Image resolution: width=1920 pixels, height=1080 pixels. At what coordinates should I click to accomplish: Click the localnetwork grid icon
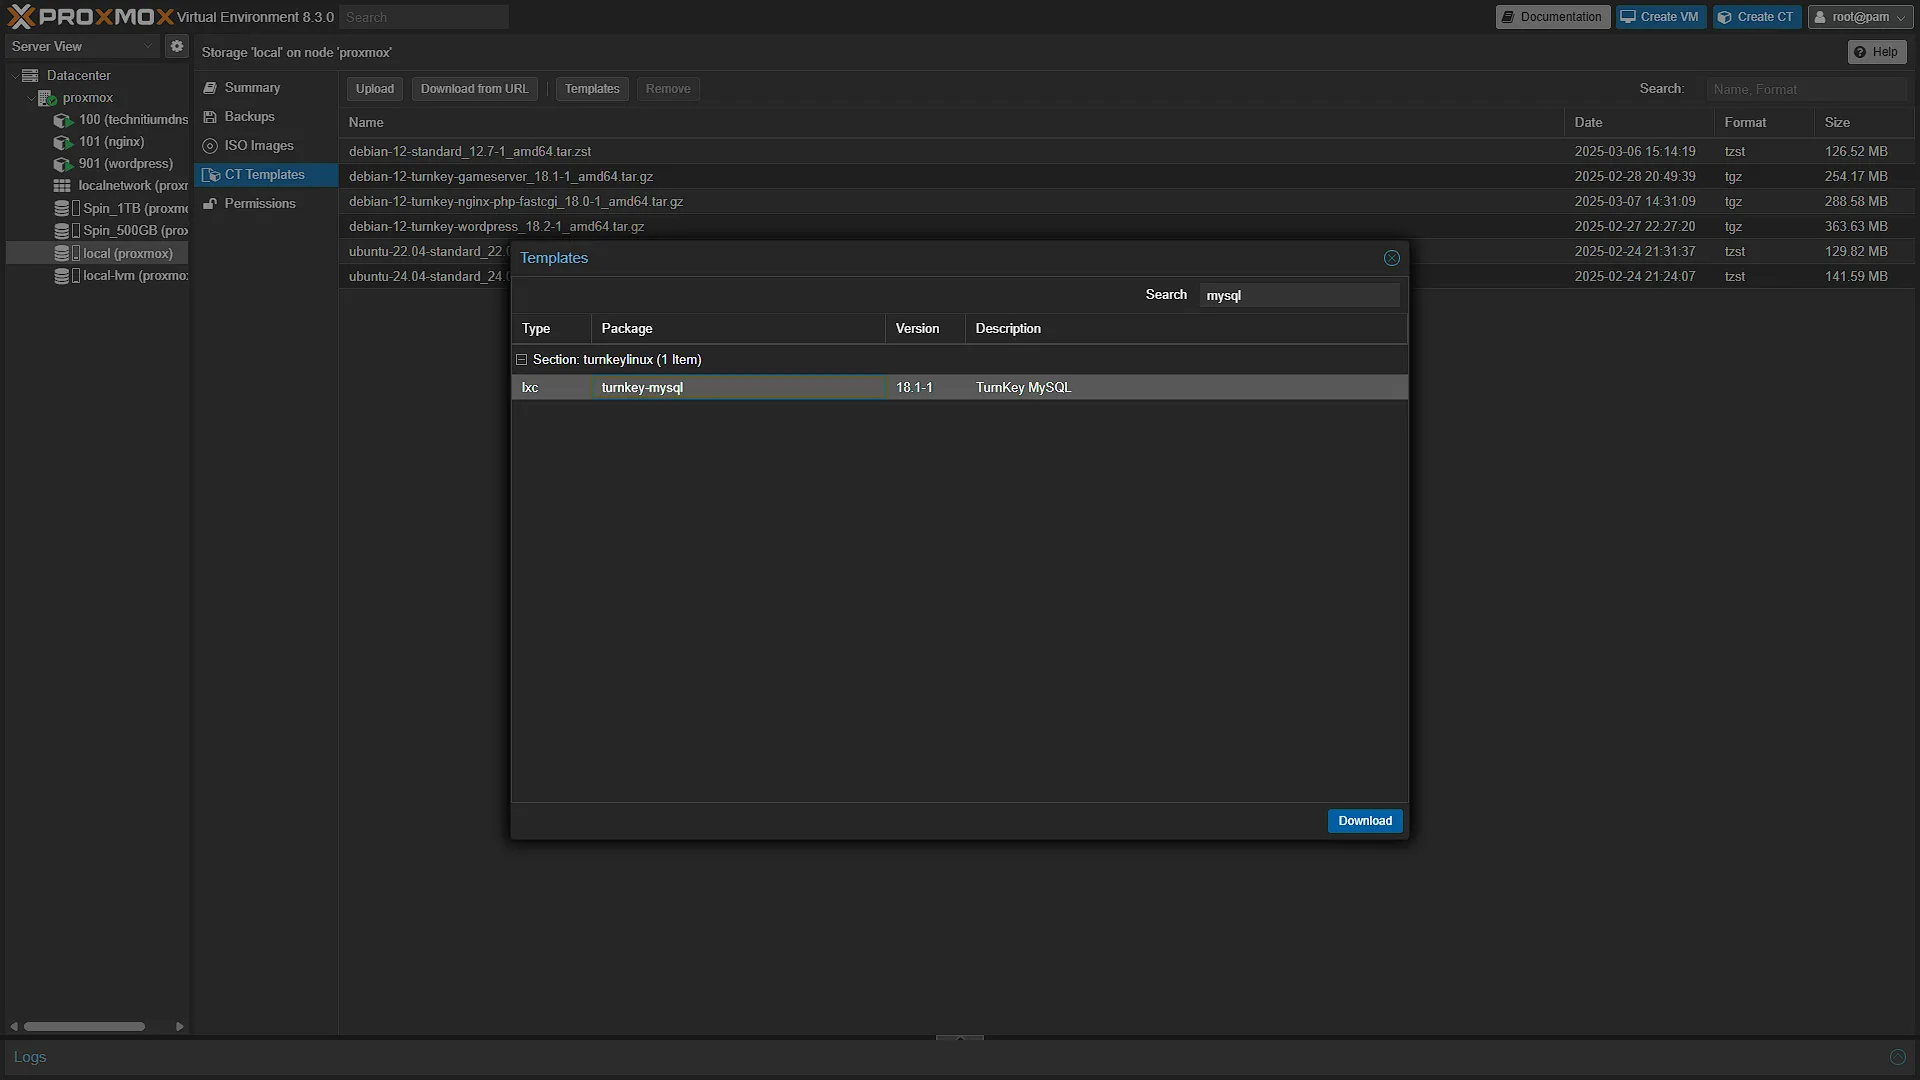[x=62, y=186]
